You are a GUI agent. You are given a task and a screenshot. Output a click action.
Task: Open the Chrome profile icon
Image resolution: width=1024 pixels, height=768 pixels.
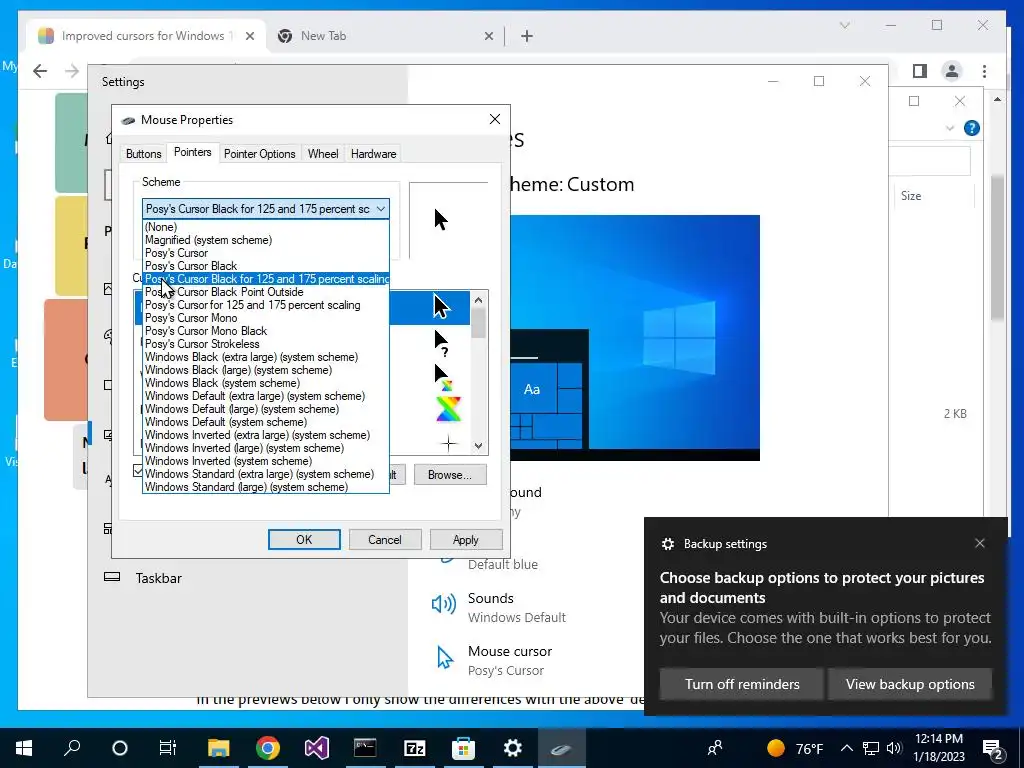(x=952, y=71)
